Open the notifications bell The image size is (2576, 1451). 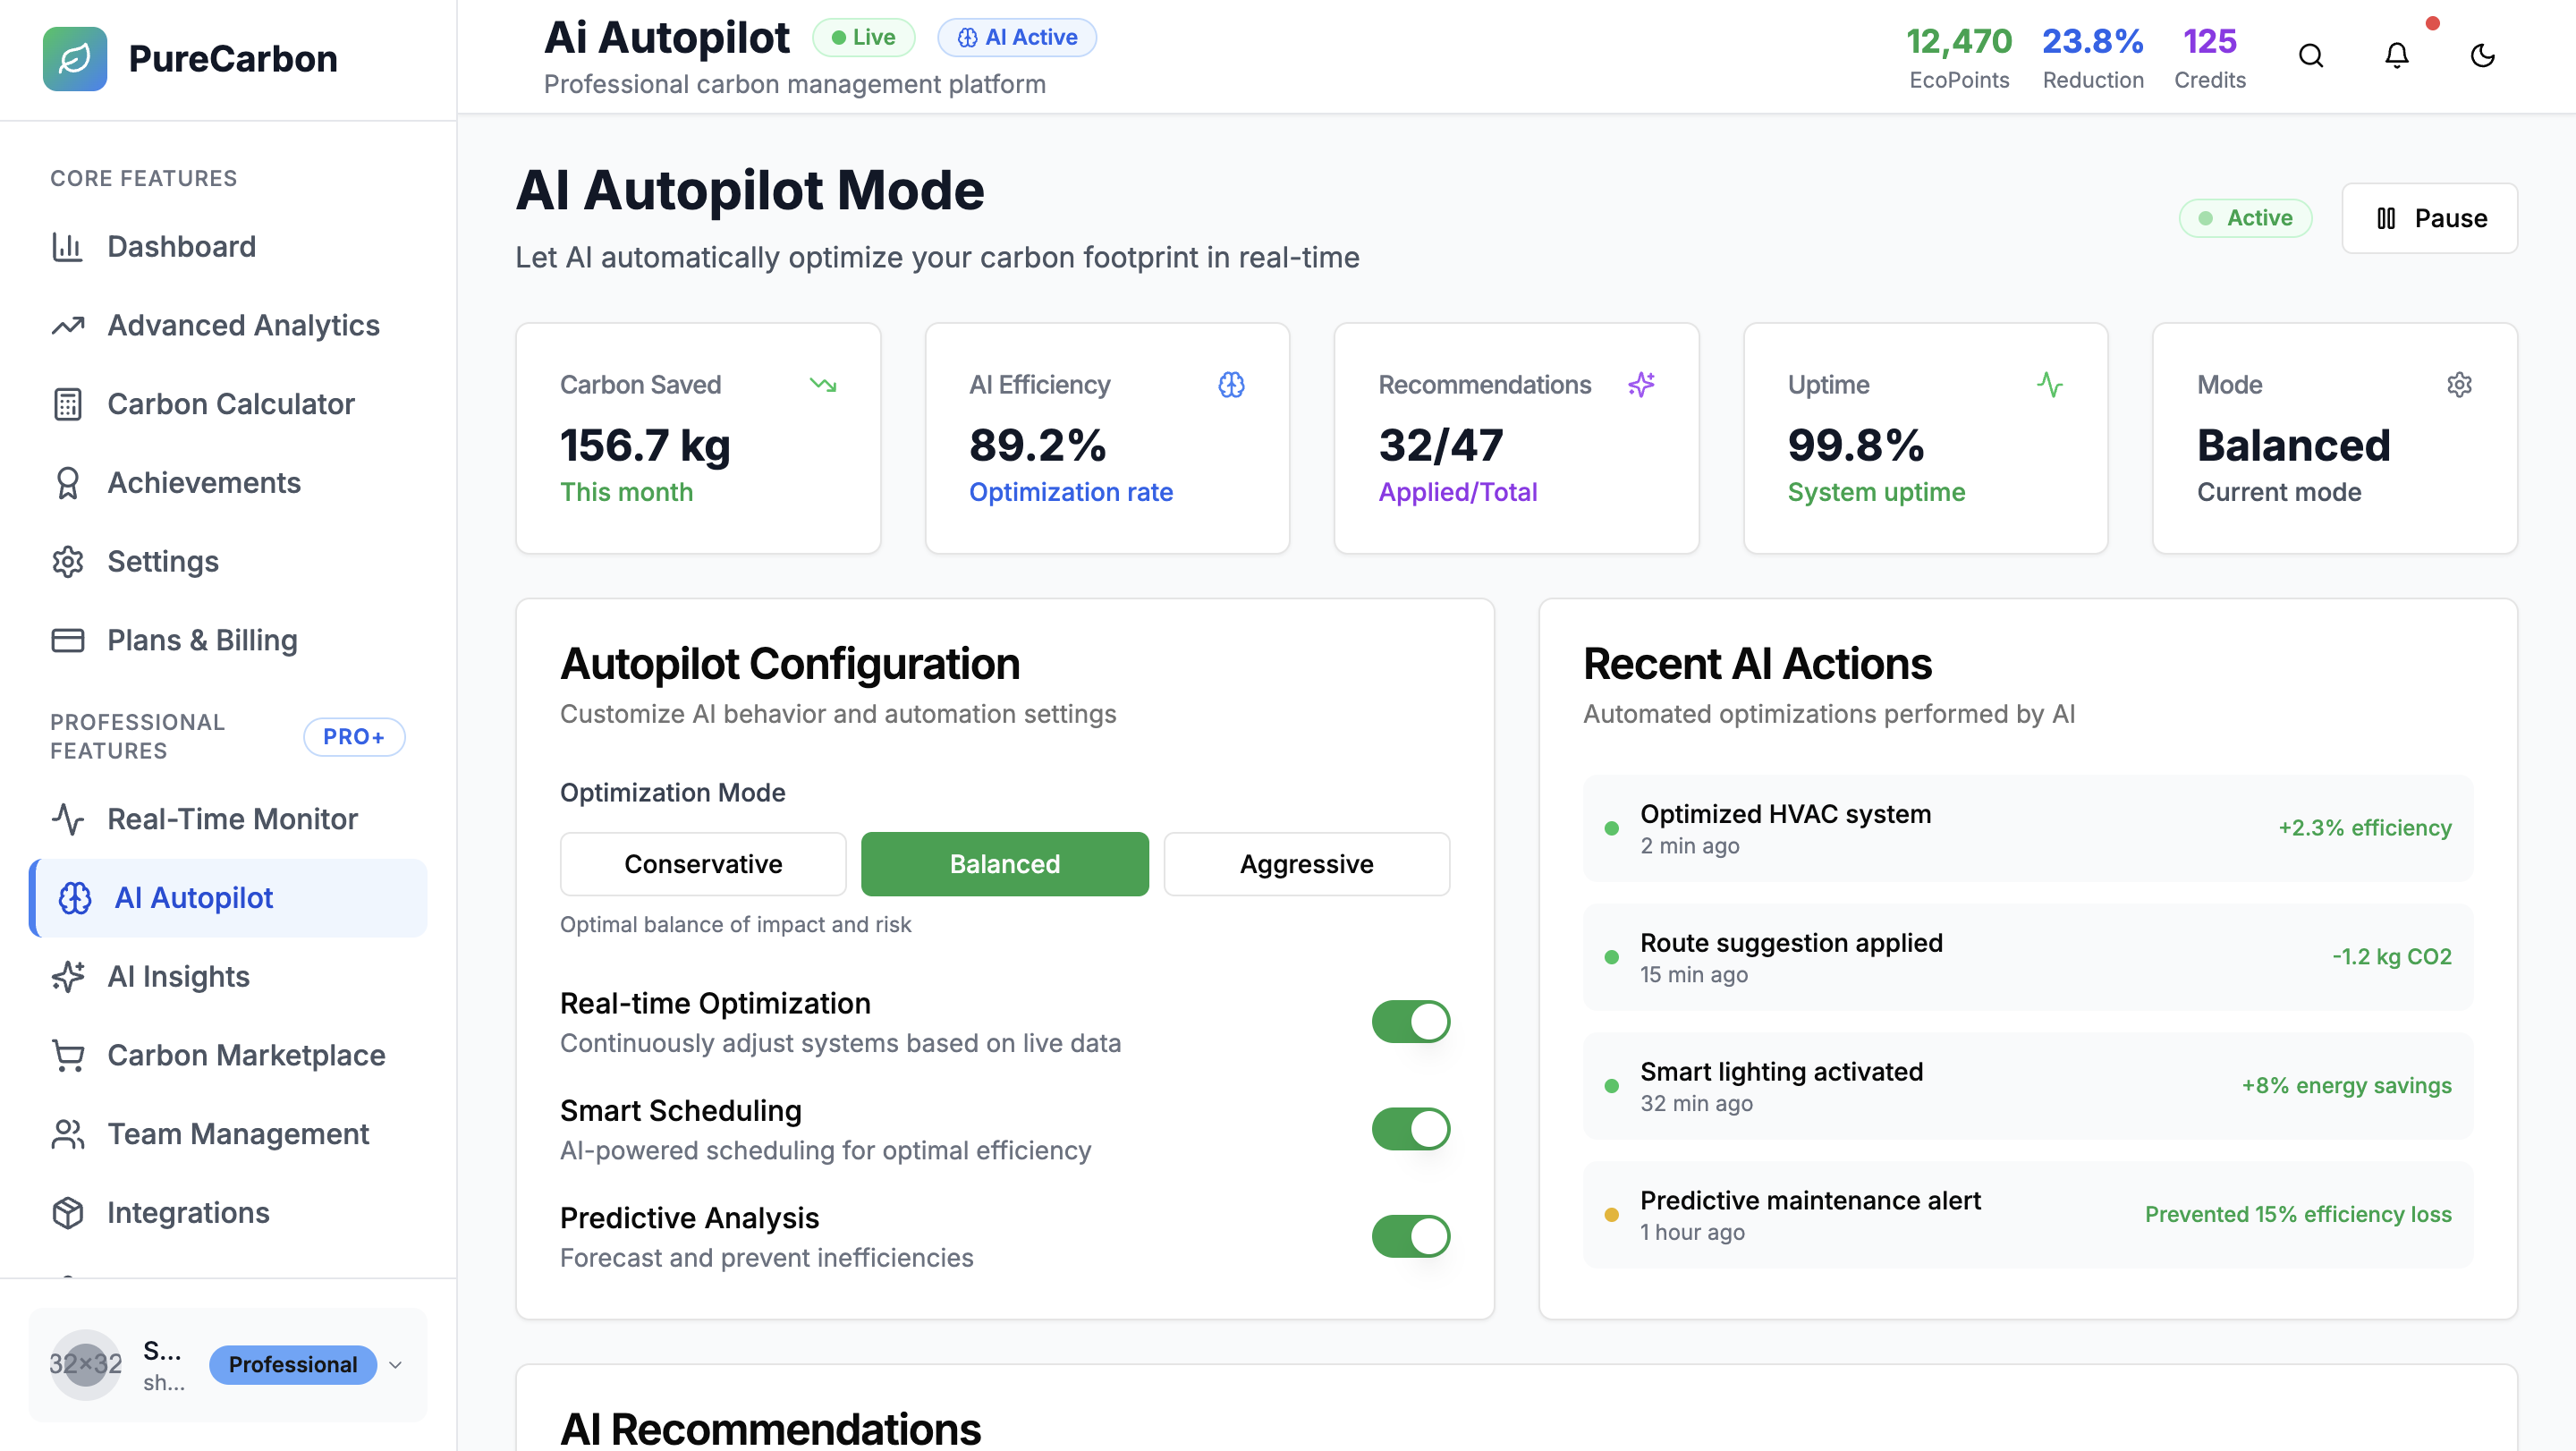click(2396, 56)
